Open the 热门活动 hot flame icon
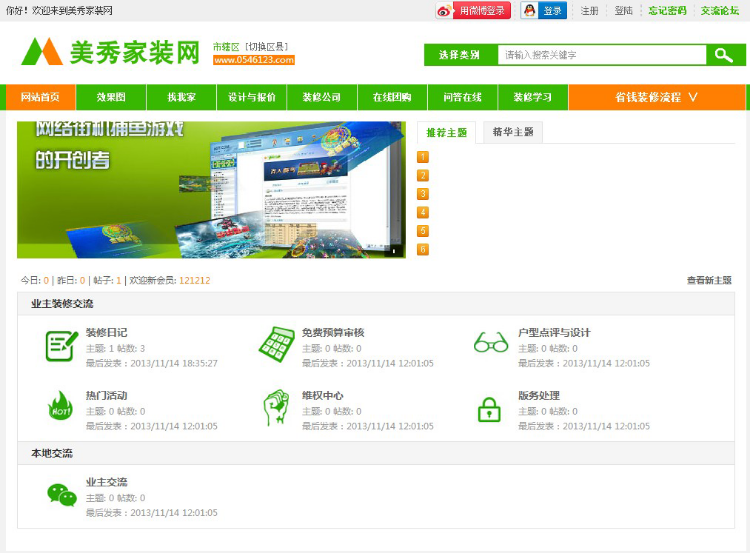 tap(60, 406)
